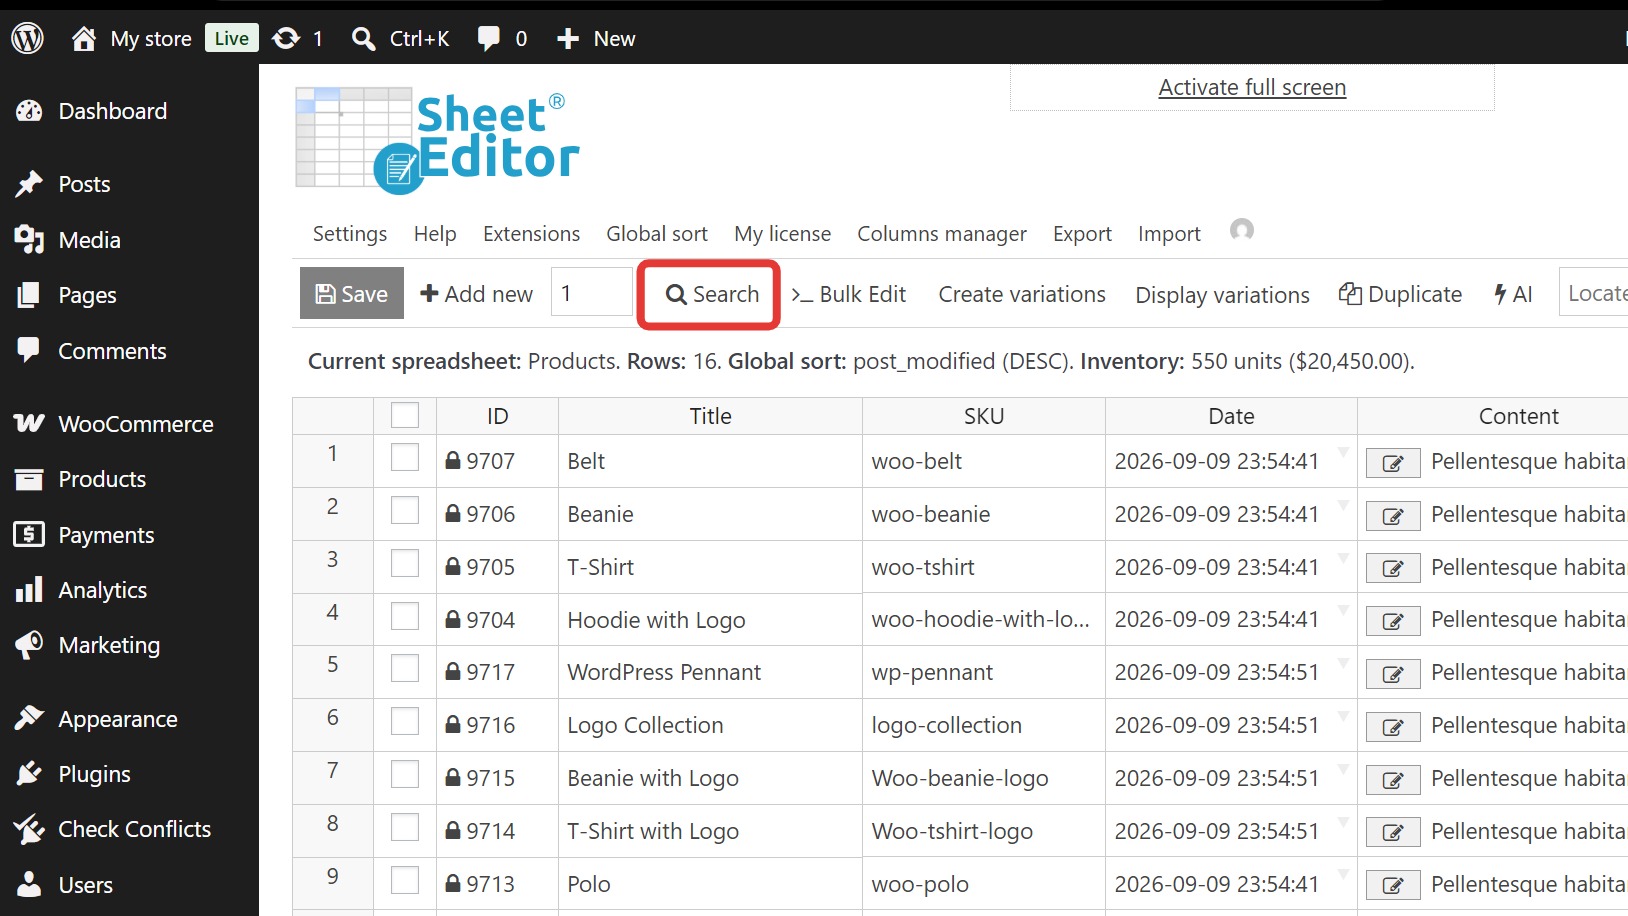This screenshot has height=916, width=1628.
Task: Open Posts pin icon in sidebar
Action: (x=29, y=184)
